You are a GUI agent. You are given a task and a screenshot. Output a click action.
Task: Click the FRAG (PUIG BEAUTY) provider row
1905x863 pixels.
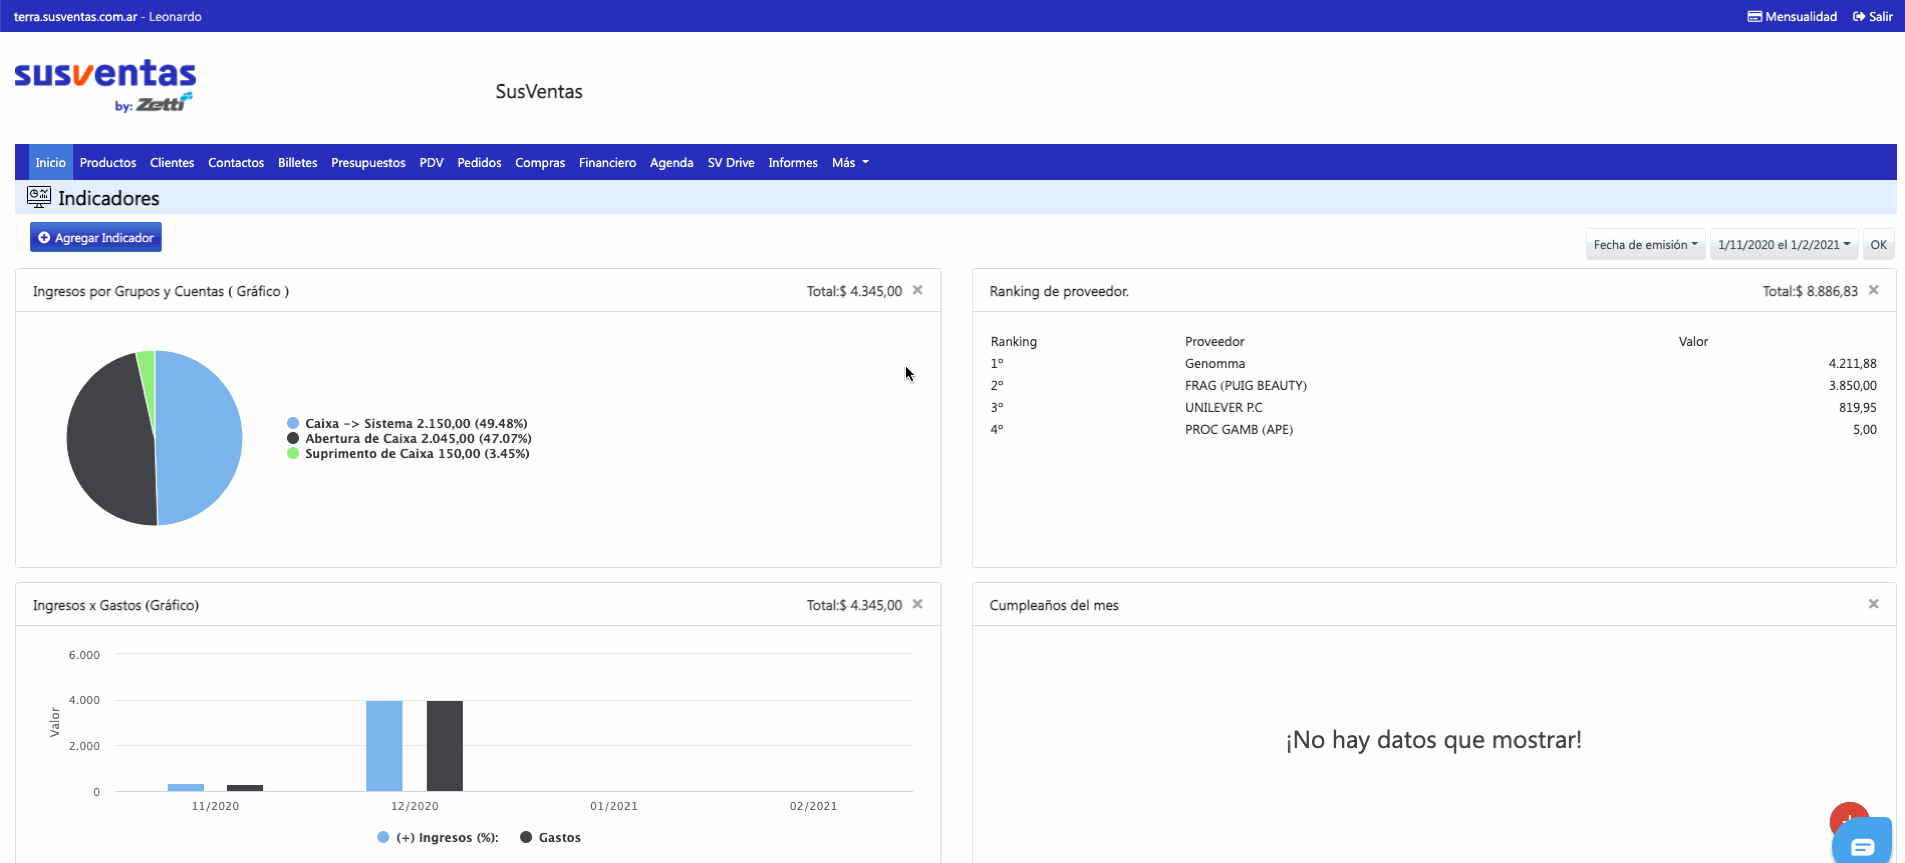coord(1433,385)
